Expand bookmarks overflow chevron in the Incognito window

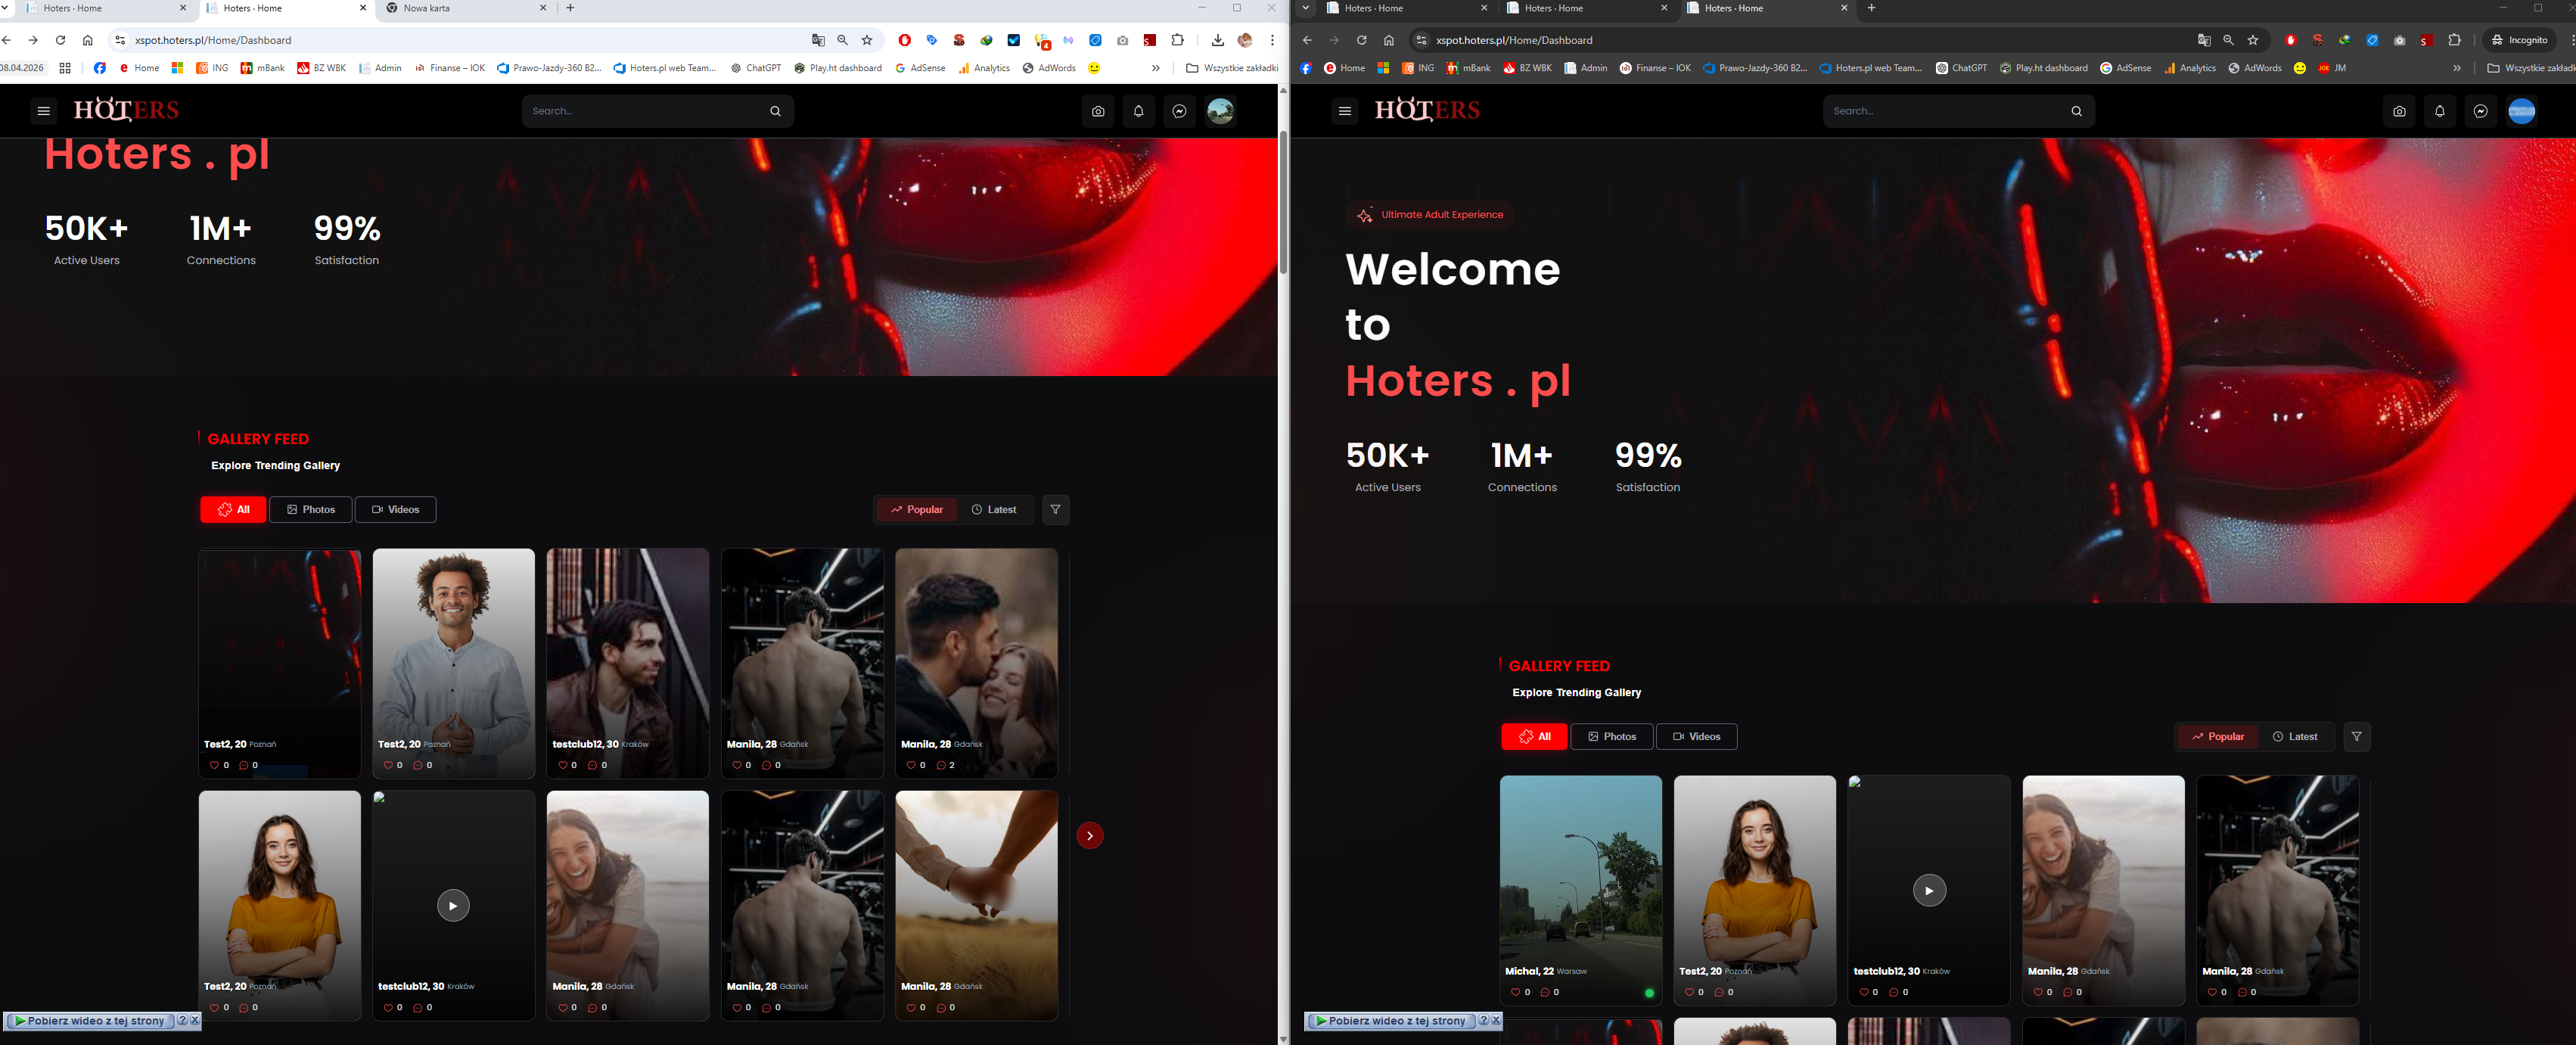click(2456, 68)
